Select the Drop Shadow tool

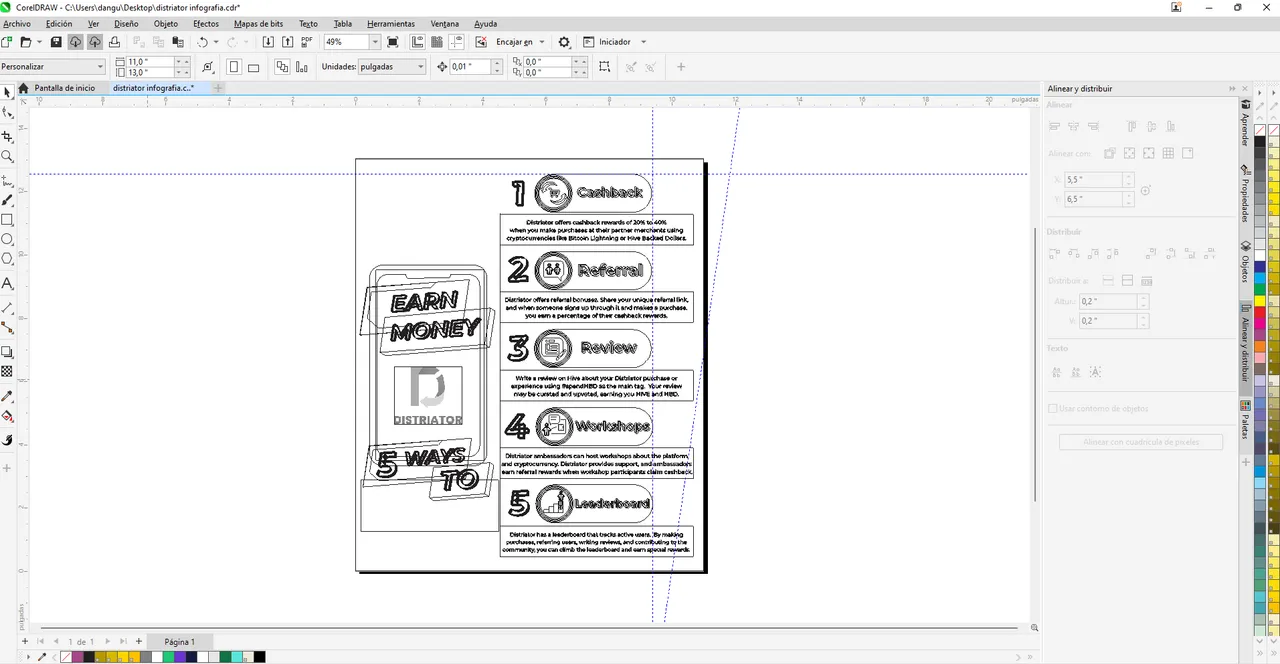pos(8,352)
